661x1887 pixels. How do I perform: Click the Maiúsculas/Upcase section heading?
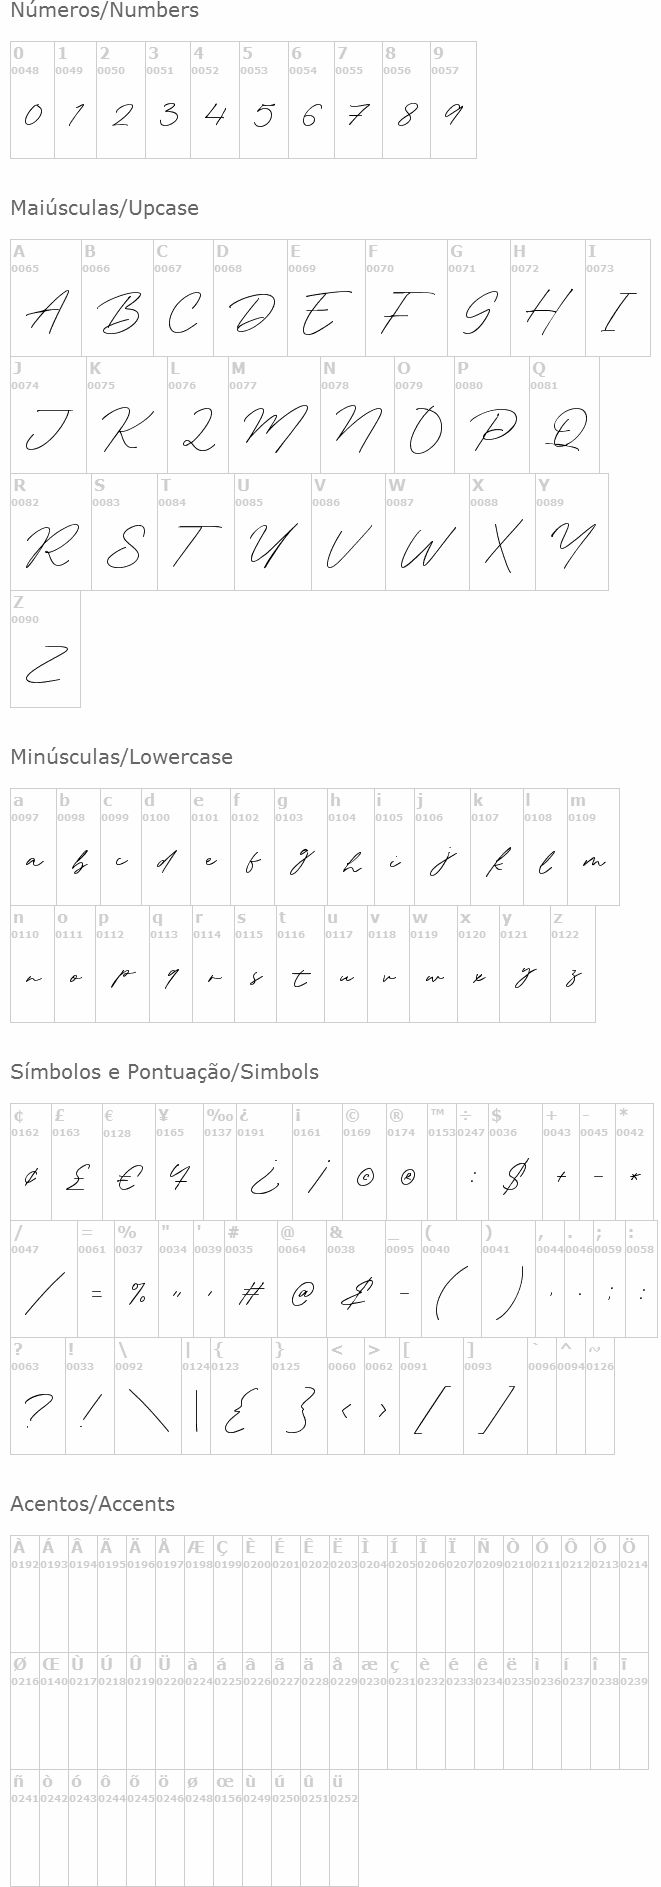[104, 208]
